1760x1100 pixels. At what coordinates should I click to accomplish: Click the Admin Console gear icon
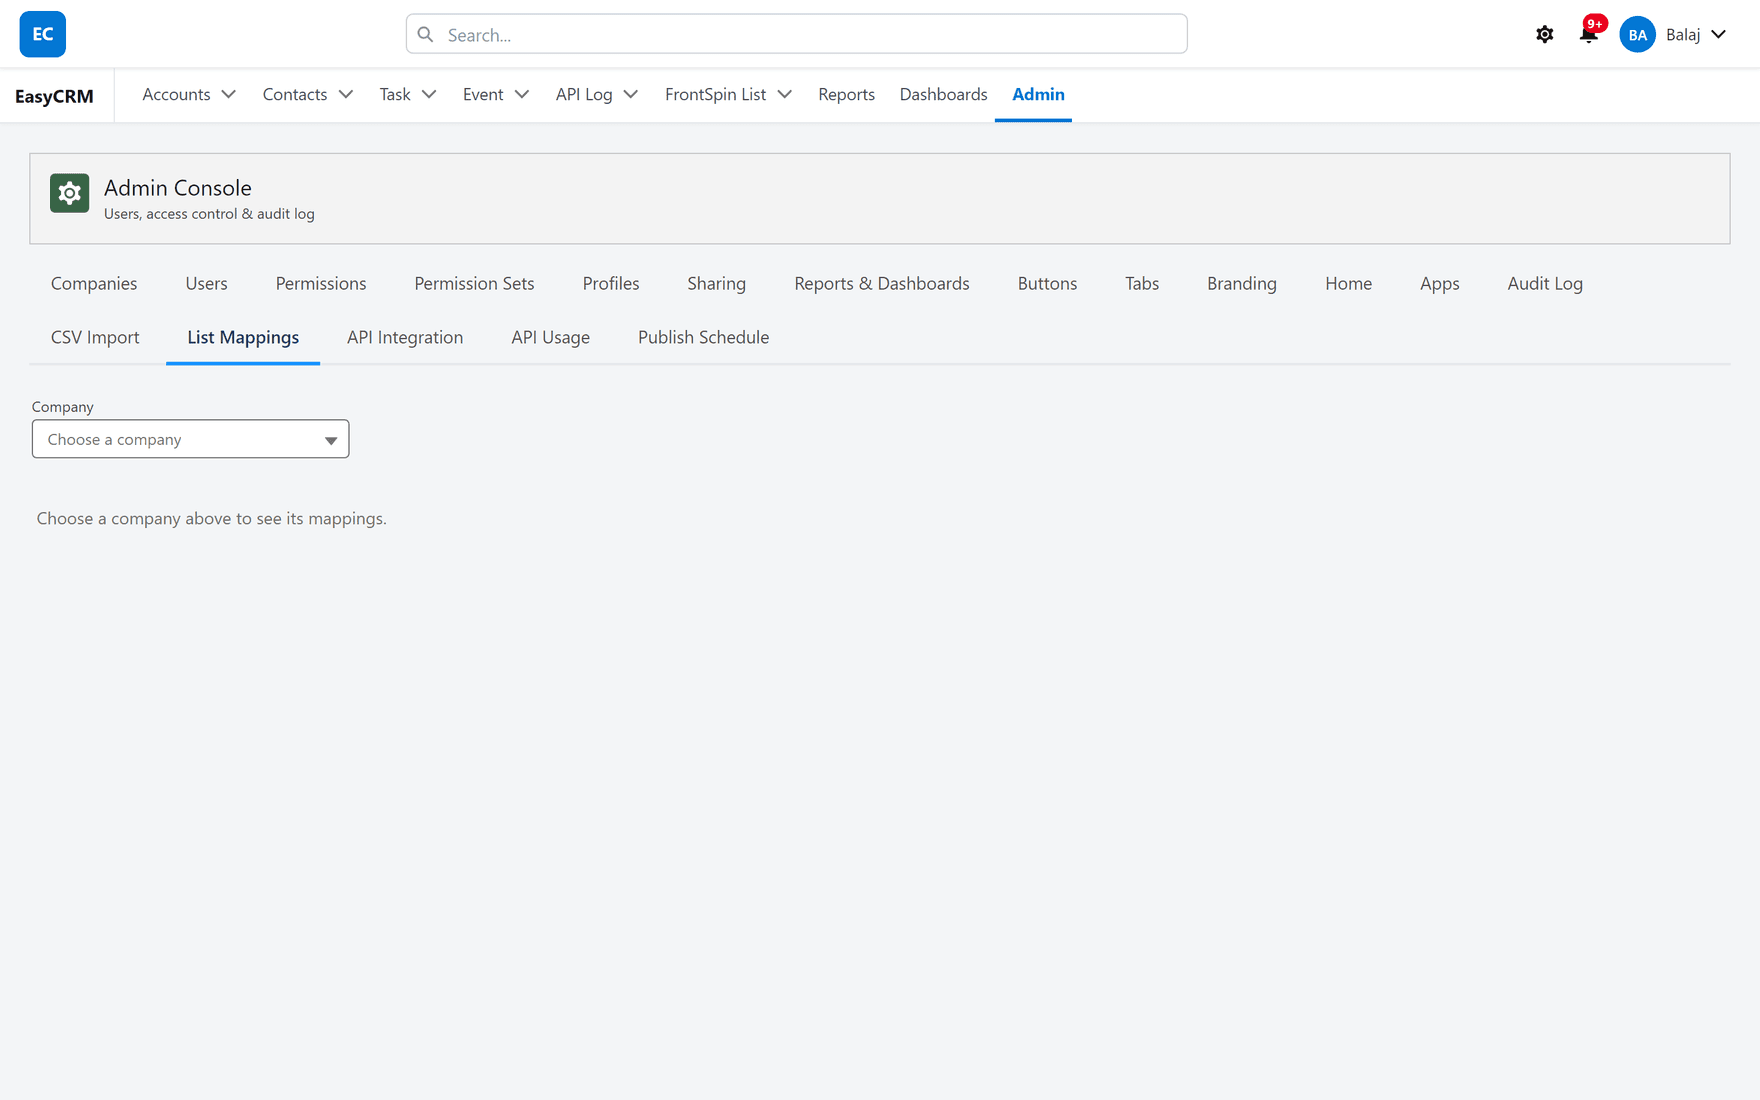70,193
